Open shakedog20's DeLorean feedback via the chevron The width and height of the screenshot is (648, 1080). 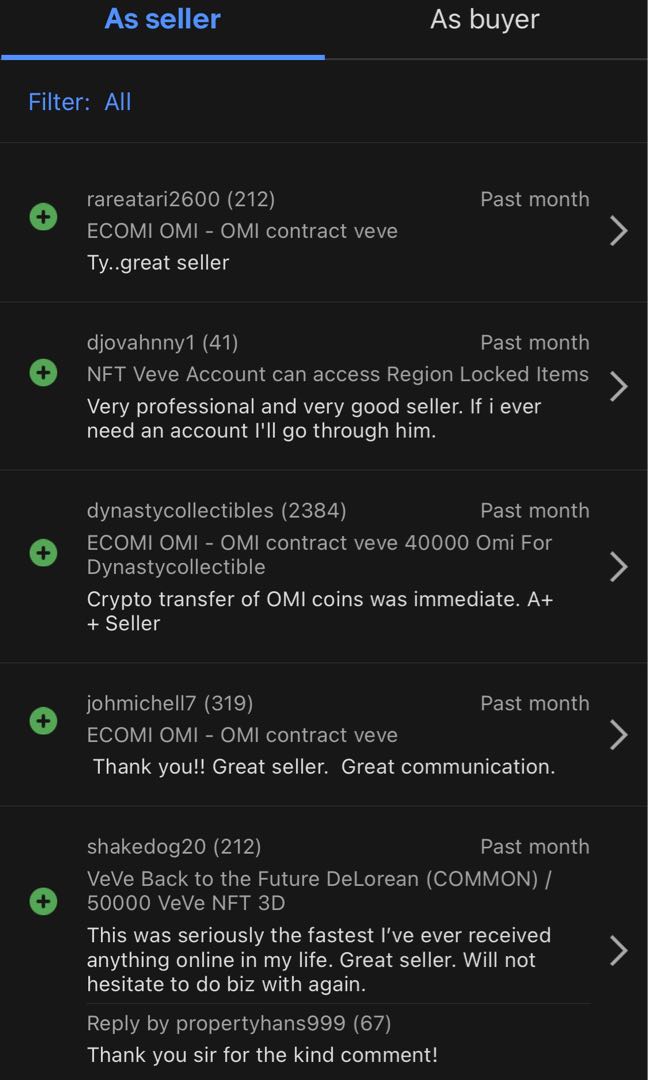point(619,951)
